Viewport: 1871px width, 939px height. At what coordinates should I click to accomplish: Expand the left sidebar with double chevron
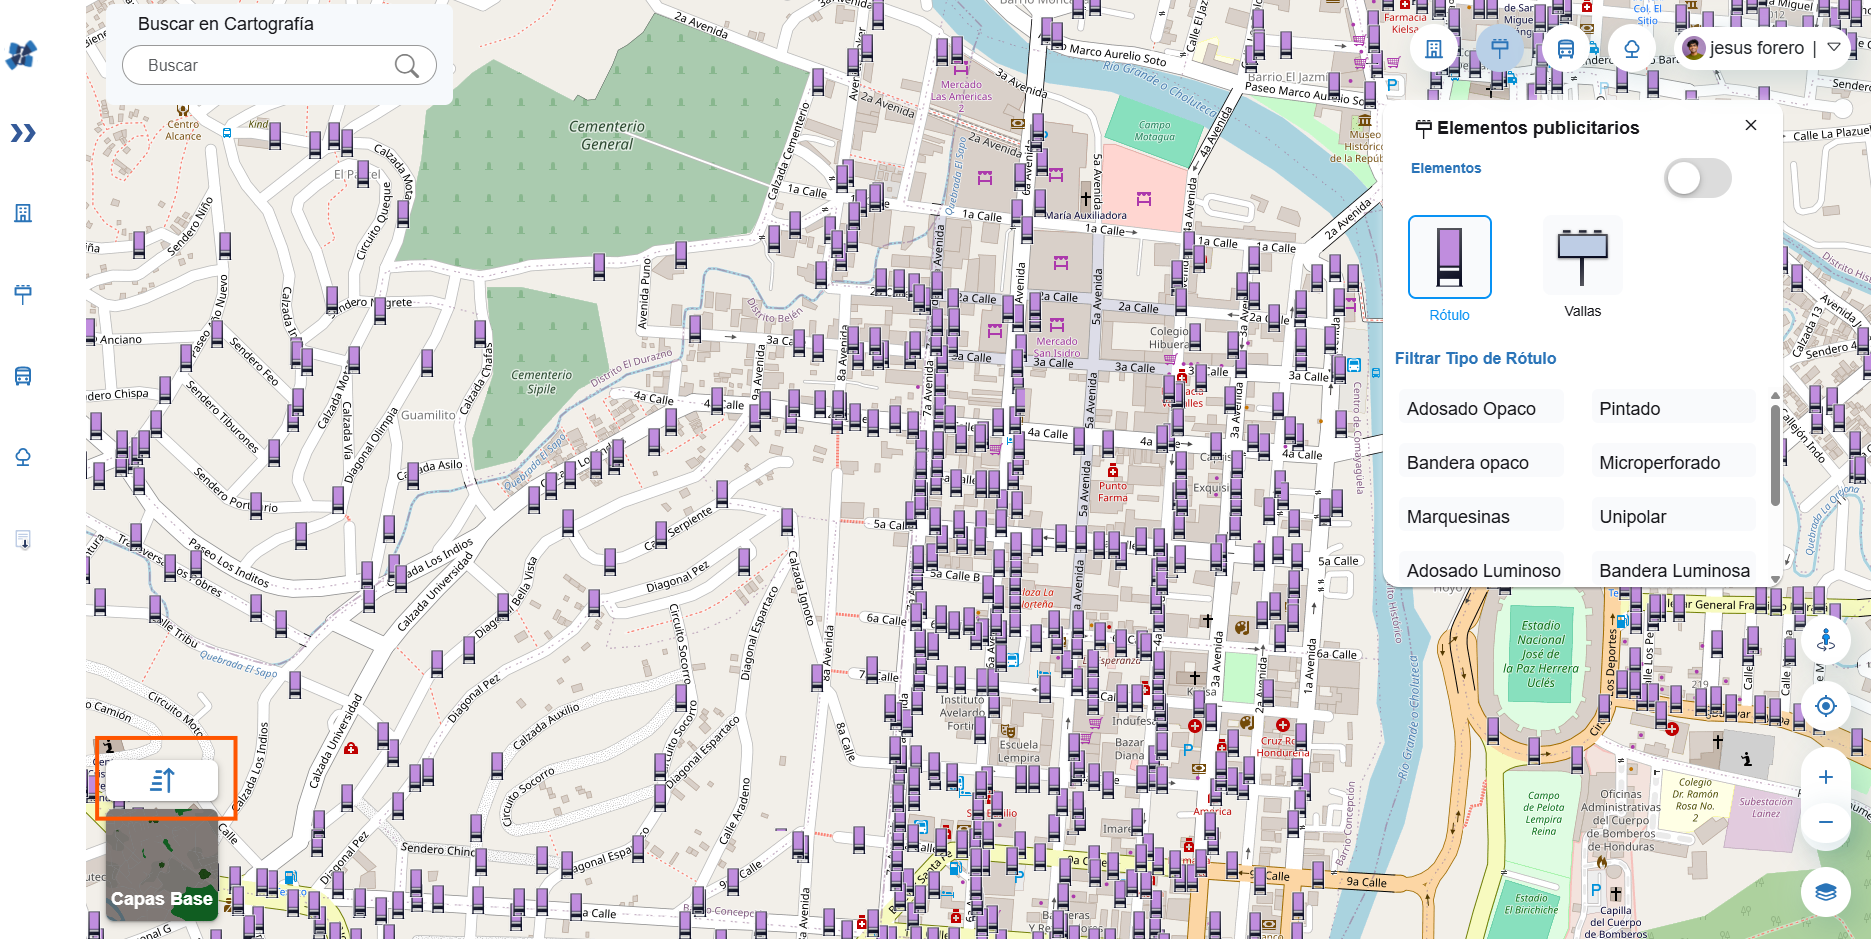23,133
